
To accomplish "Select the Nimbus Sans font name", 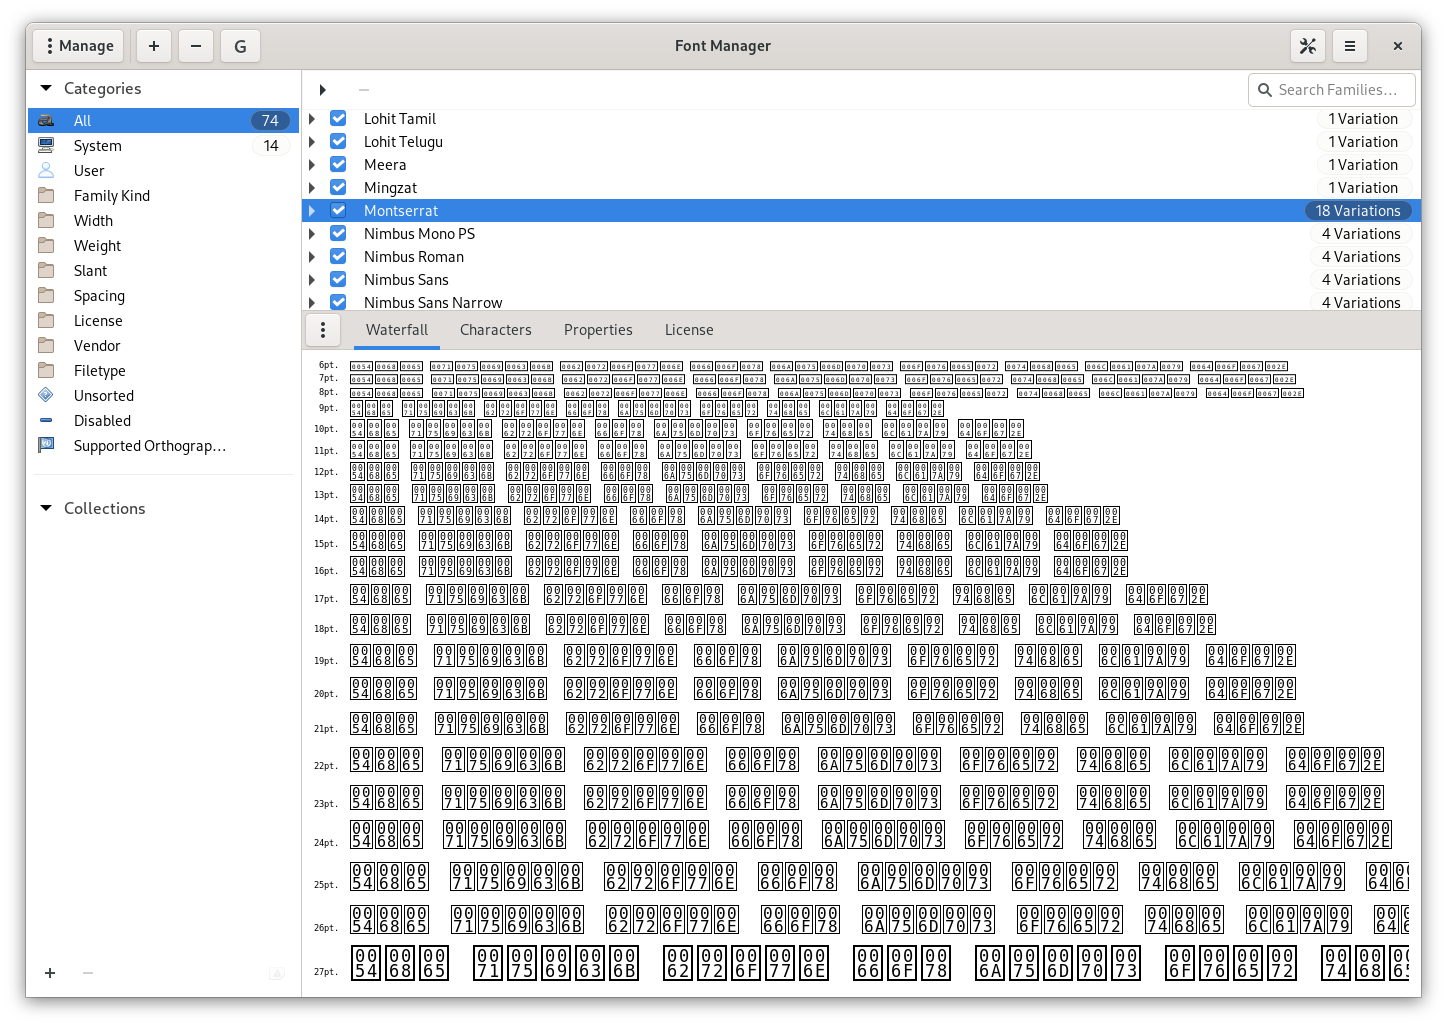I will point(406,279).
